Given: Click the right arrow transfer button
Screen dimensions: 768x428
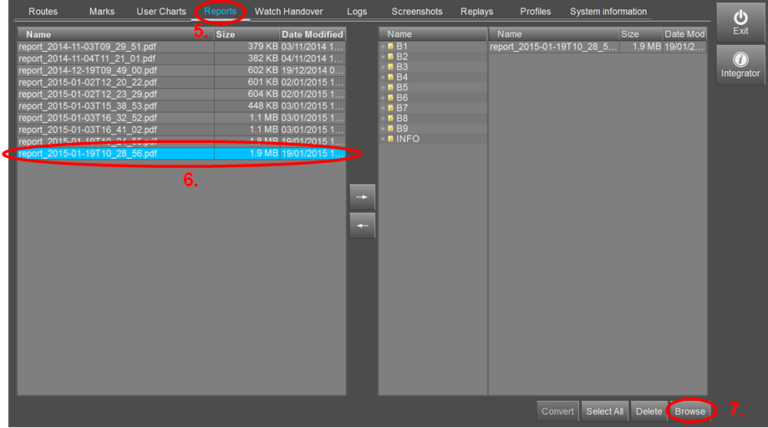Looking at the screenshot, I should 362,197.
